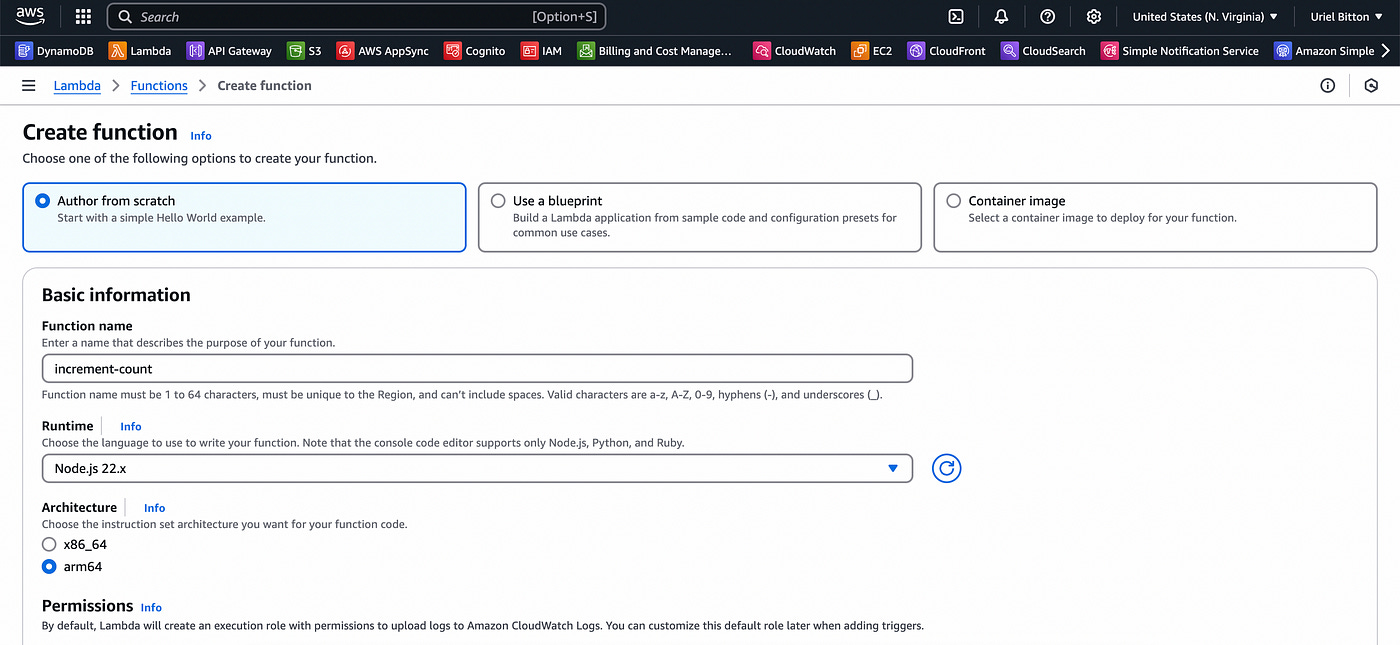Image resolution: width=1400 pixels, height=645 pixels.
Task: Open the settings gear icon
Action: point(1094,17)
